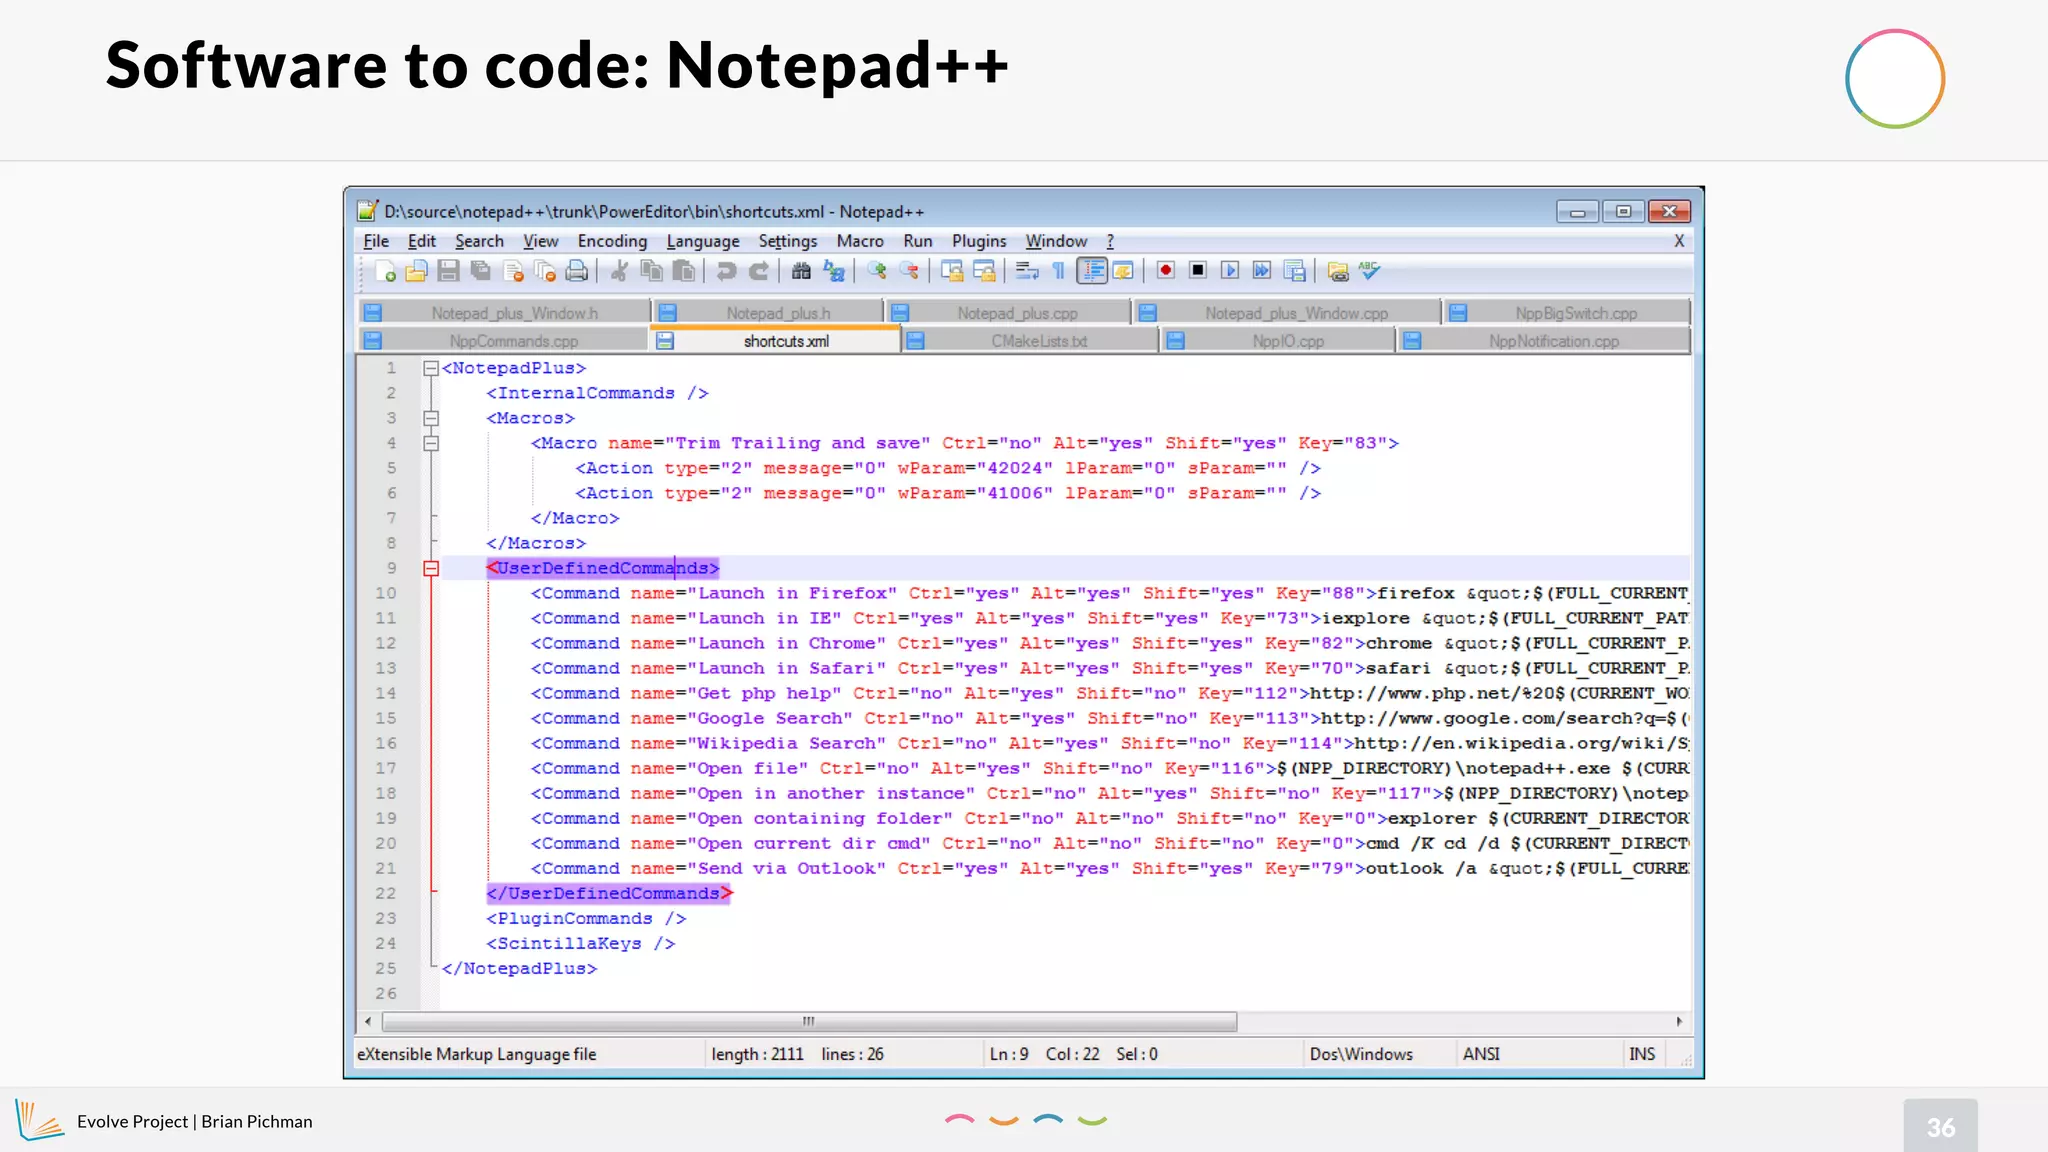This screenshot has width=2048, height=1152.
Task: Switch to NppBigSwitch.cpp tab
Action: pos(1567,313)
